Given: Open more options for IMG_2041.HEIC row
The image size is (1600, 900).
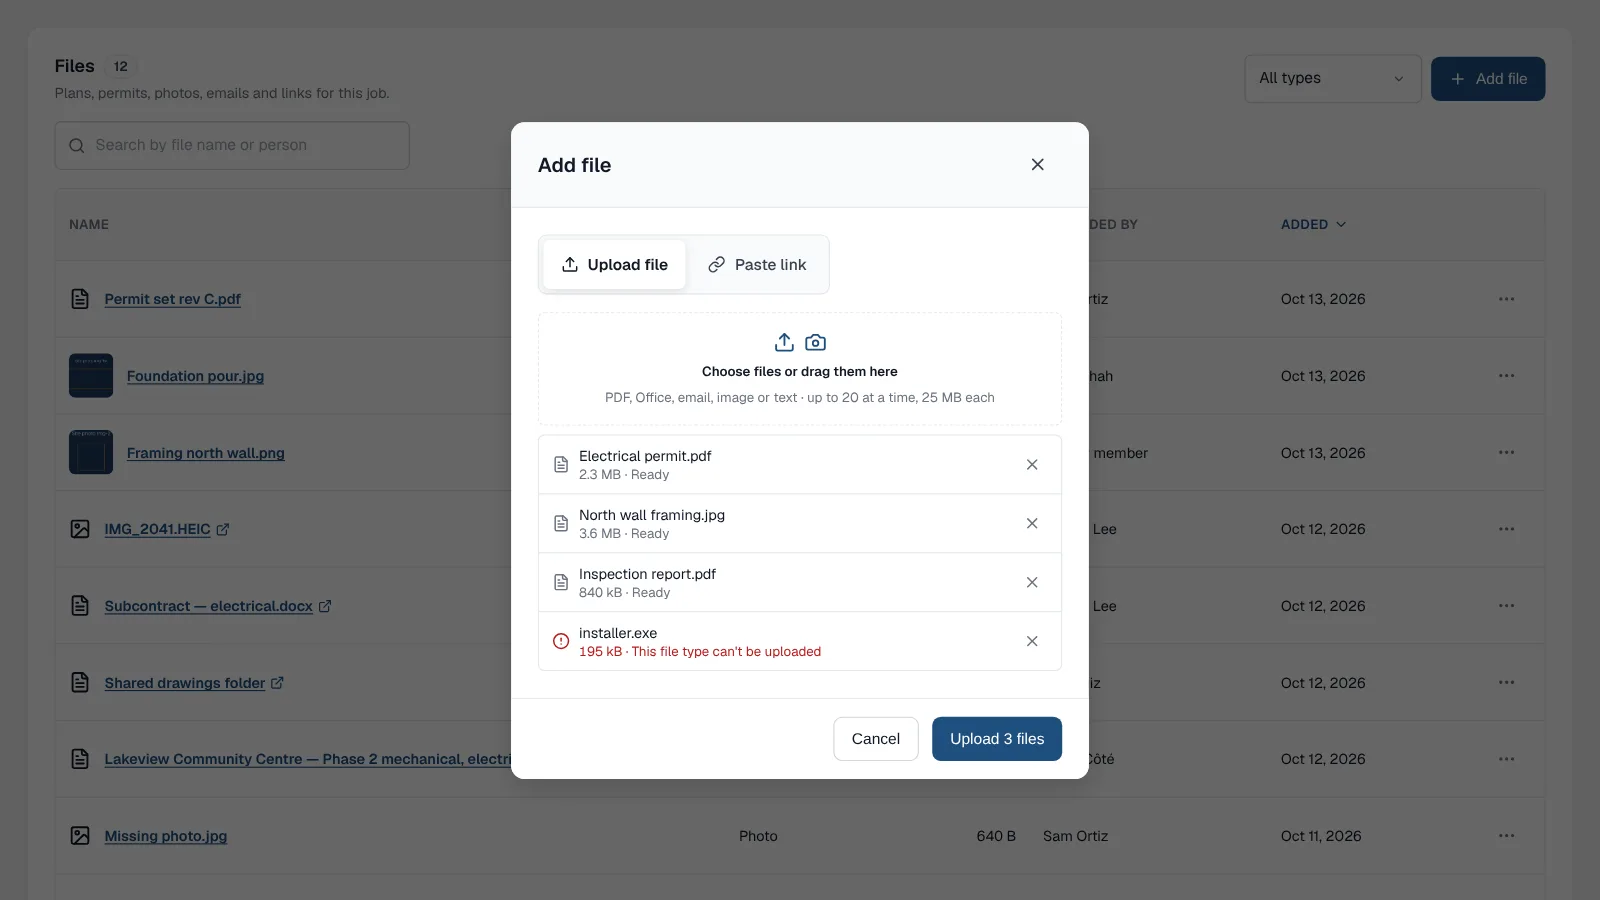Looking at the screenshot, I should tap(1506, 529).
